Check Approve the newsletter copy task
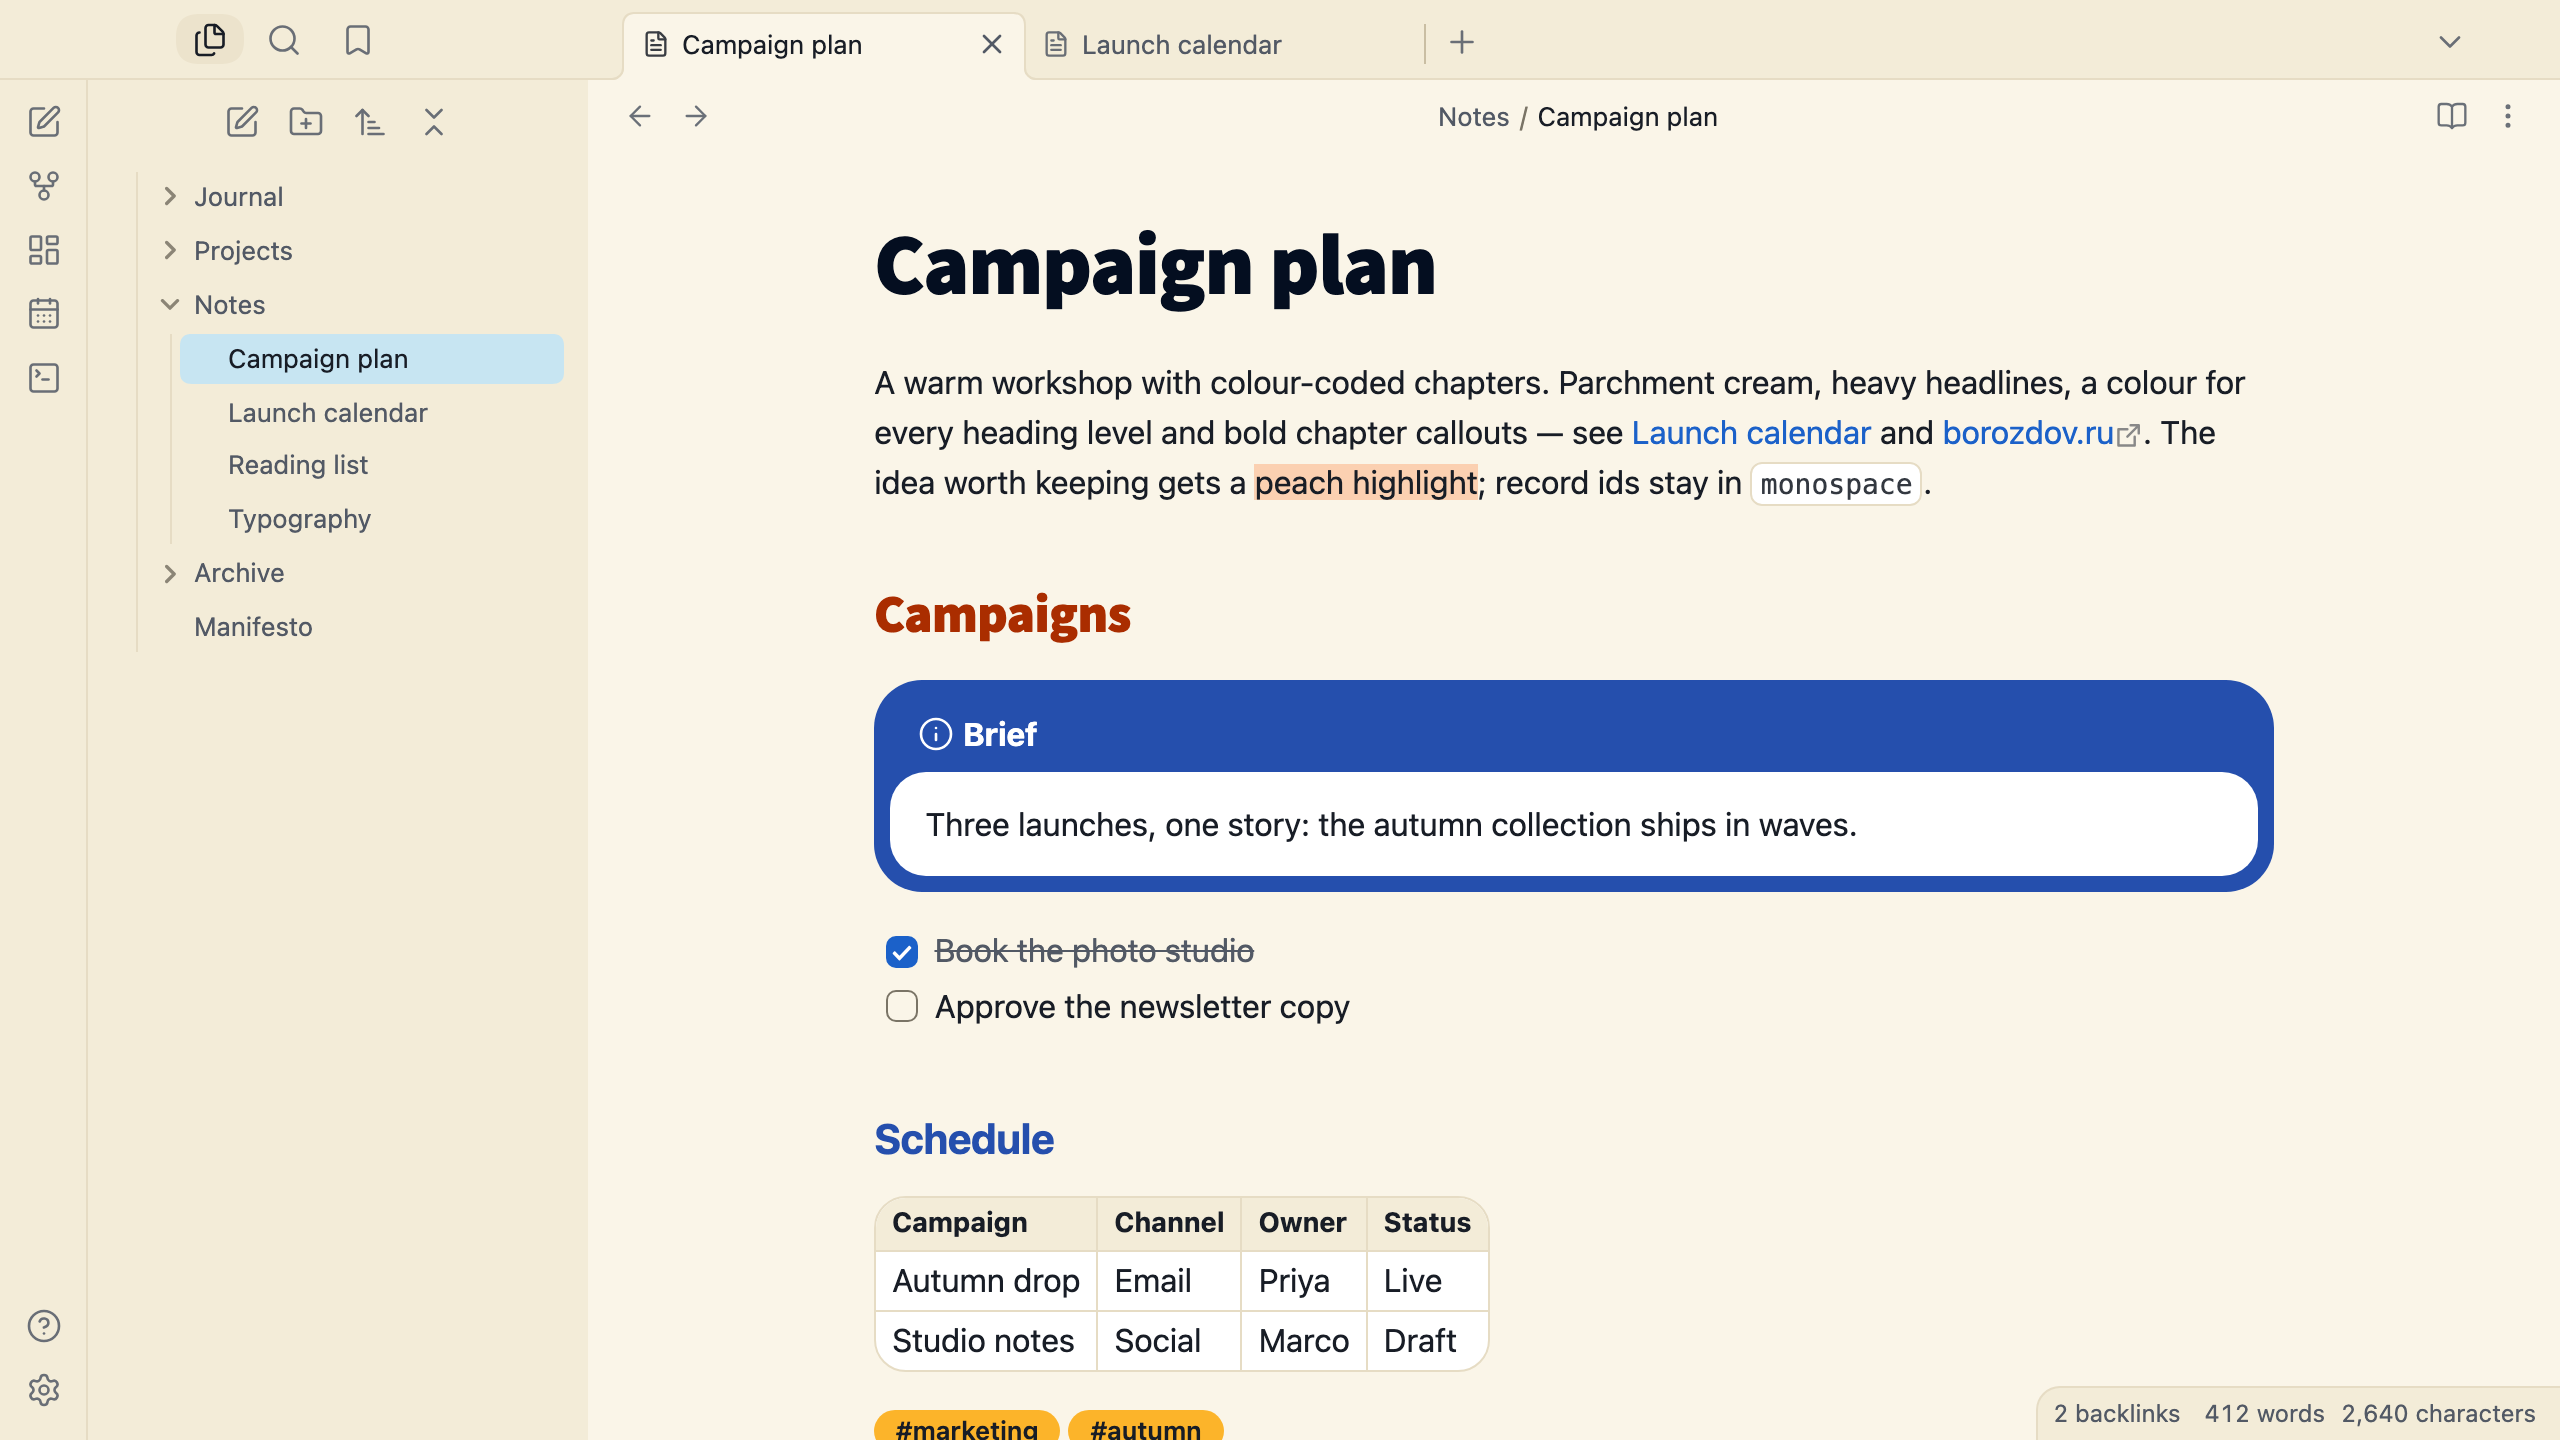Image resolution: width=2560 pixels, height=1440 pixels. pos(902,1006)
